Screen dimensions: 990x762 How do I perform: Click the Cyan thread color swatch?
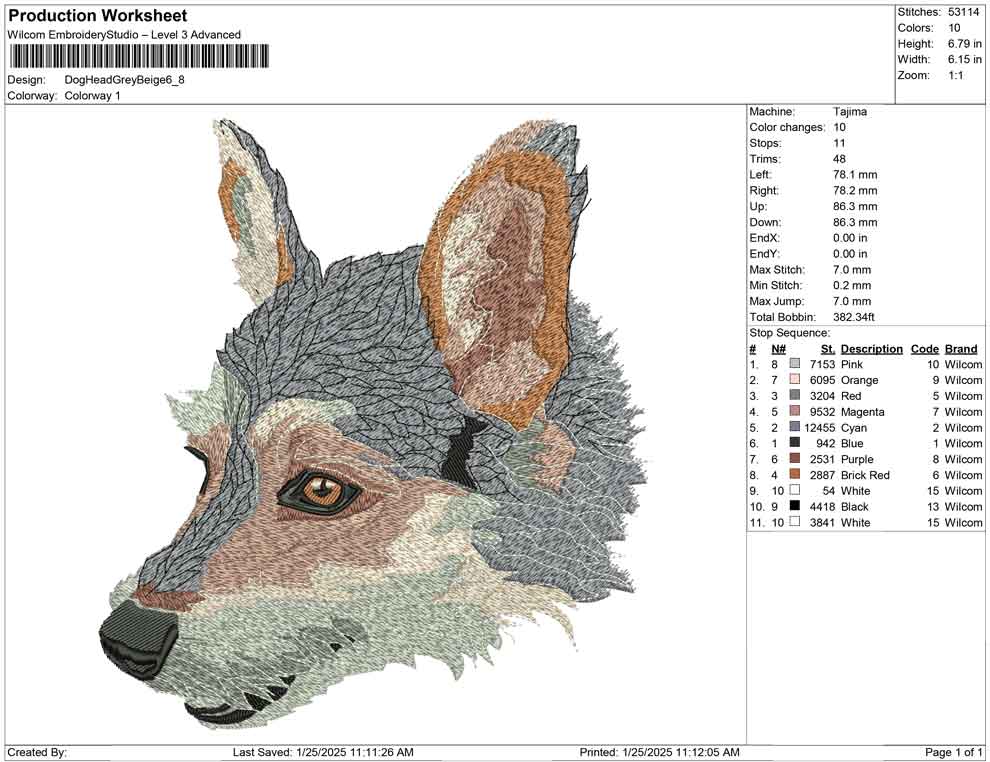click(x=793, y=427)
